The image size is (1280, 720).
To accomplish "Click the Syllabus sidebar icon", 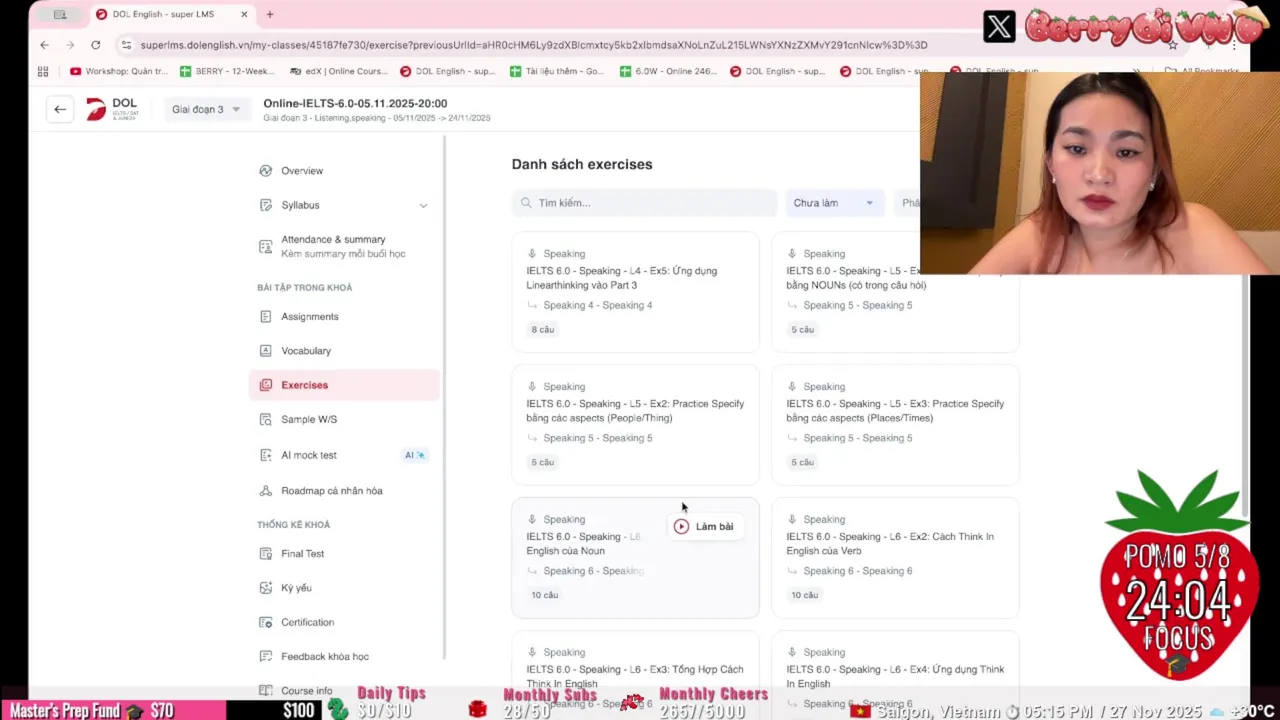I will click(265, 205).
